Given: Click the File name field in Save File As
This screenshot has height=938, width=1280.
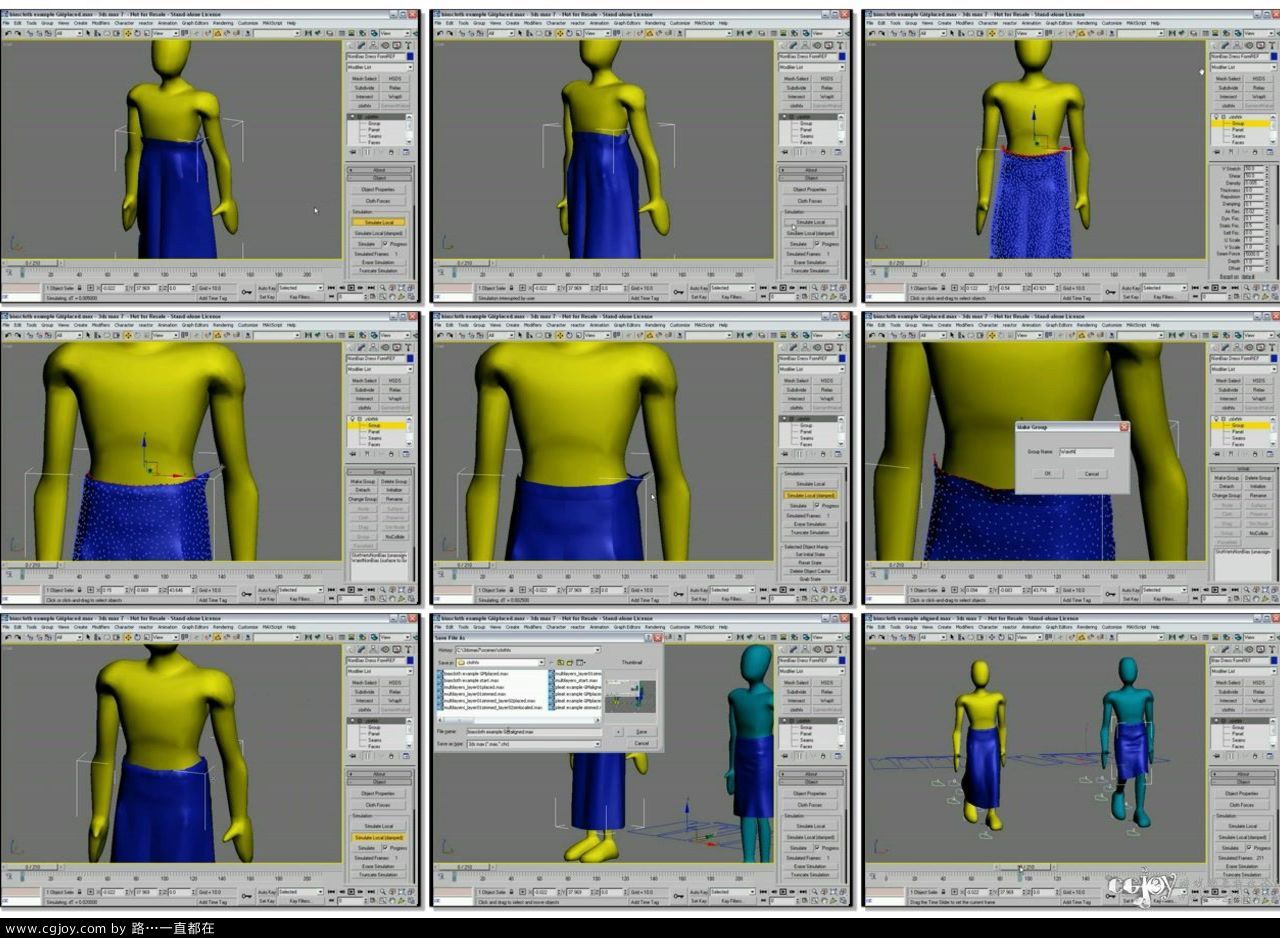Looking at the screenshot, I should (x=534, y=732).
